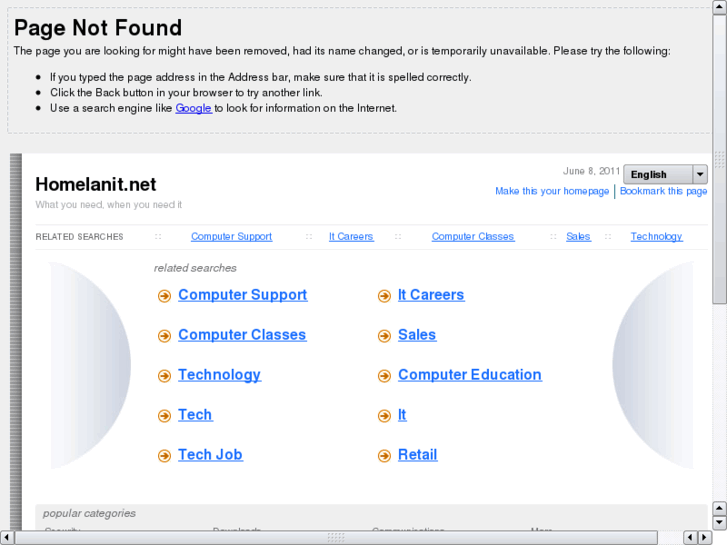This screenshot has height=545, width=727.
Task: Select Technology in top related searches row
Action: pyautogui.click(x=656, y=237)
